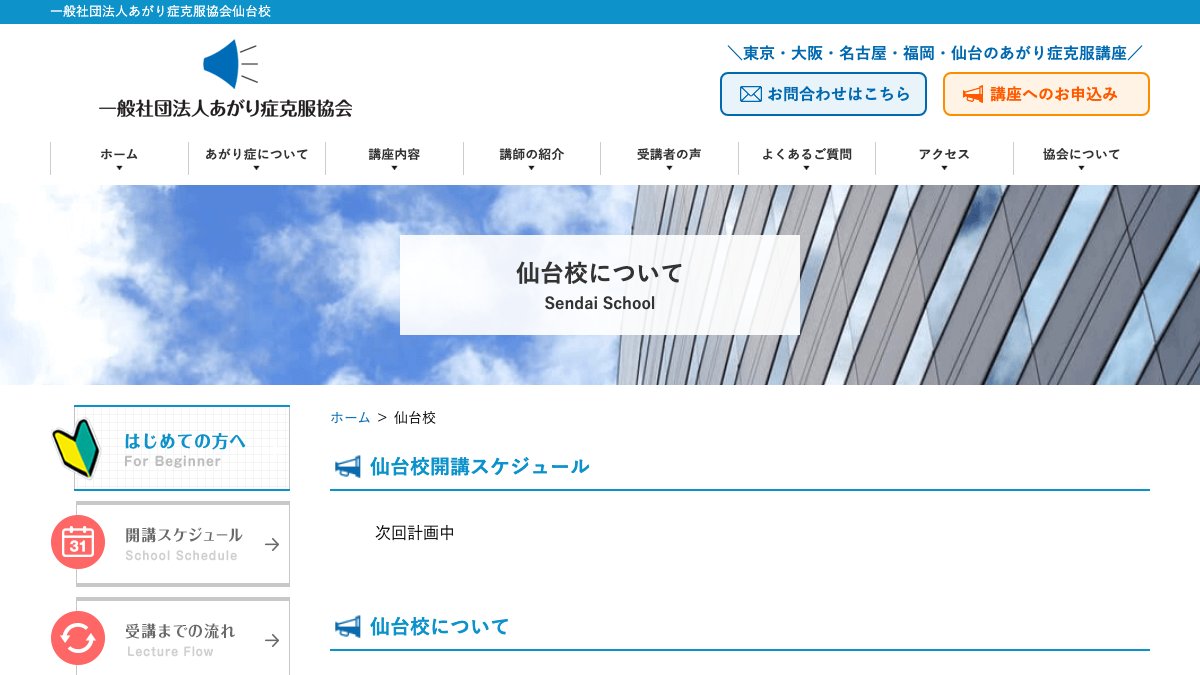Expand dropdown arrow under 講師の紹介
The width and height of the screenshot is (1200, 675).
[532, 168]
